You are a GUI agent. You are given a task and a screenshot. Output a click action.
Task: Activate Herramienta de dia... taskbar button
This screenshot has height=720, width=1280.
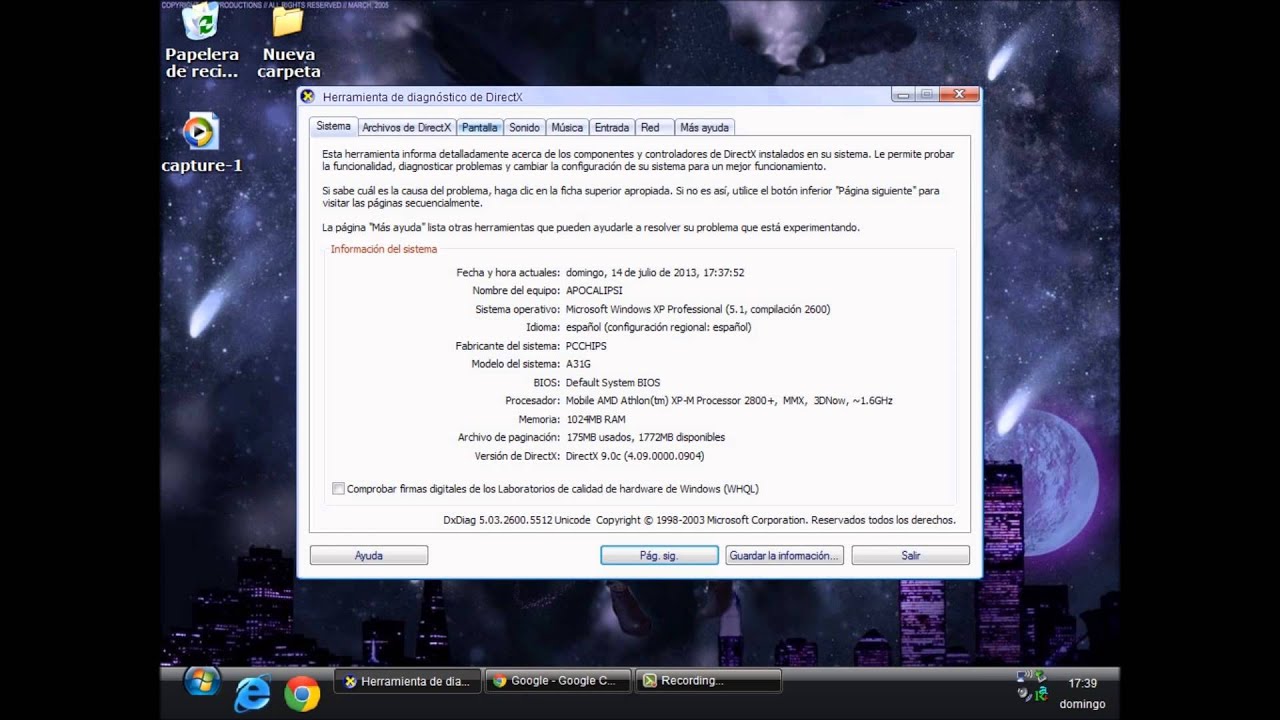pos(407,681)
